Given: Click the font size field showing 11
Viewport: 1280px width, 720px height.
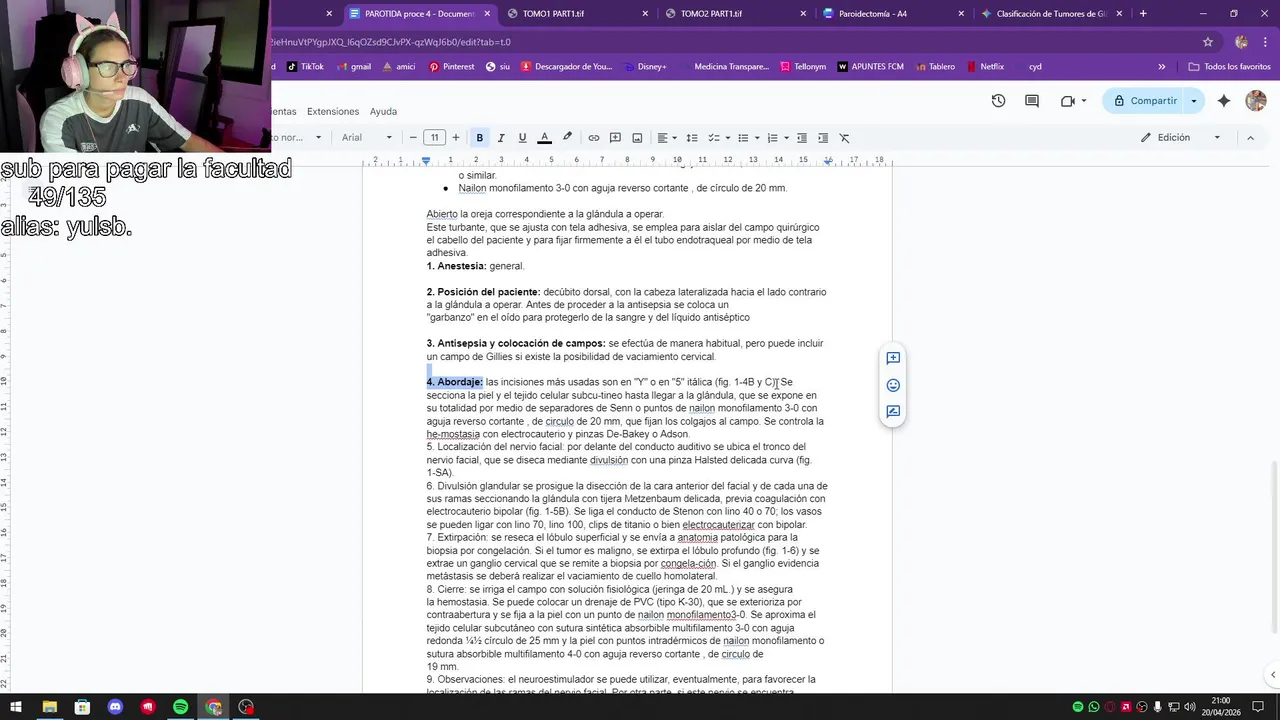Looking at the screenshot, I should [x=434, y=138].
